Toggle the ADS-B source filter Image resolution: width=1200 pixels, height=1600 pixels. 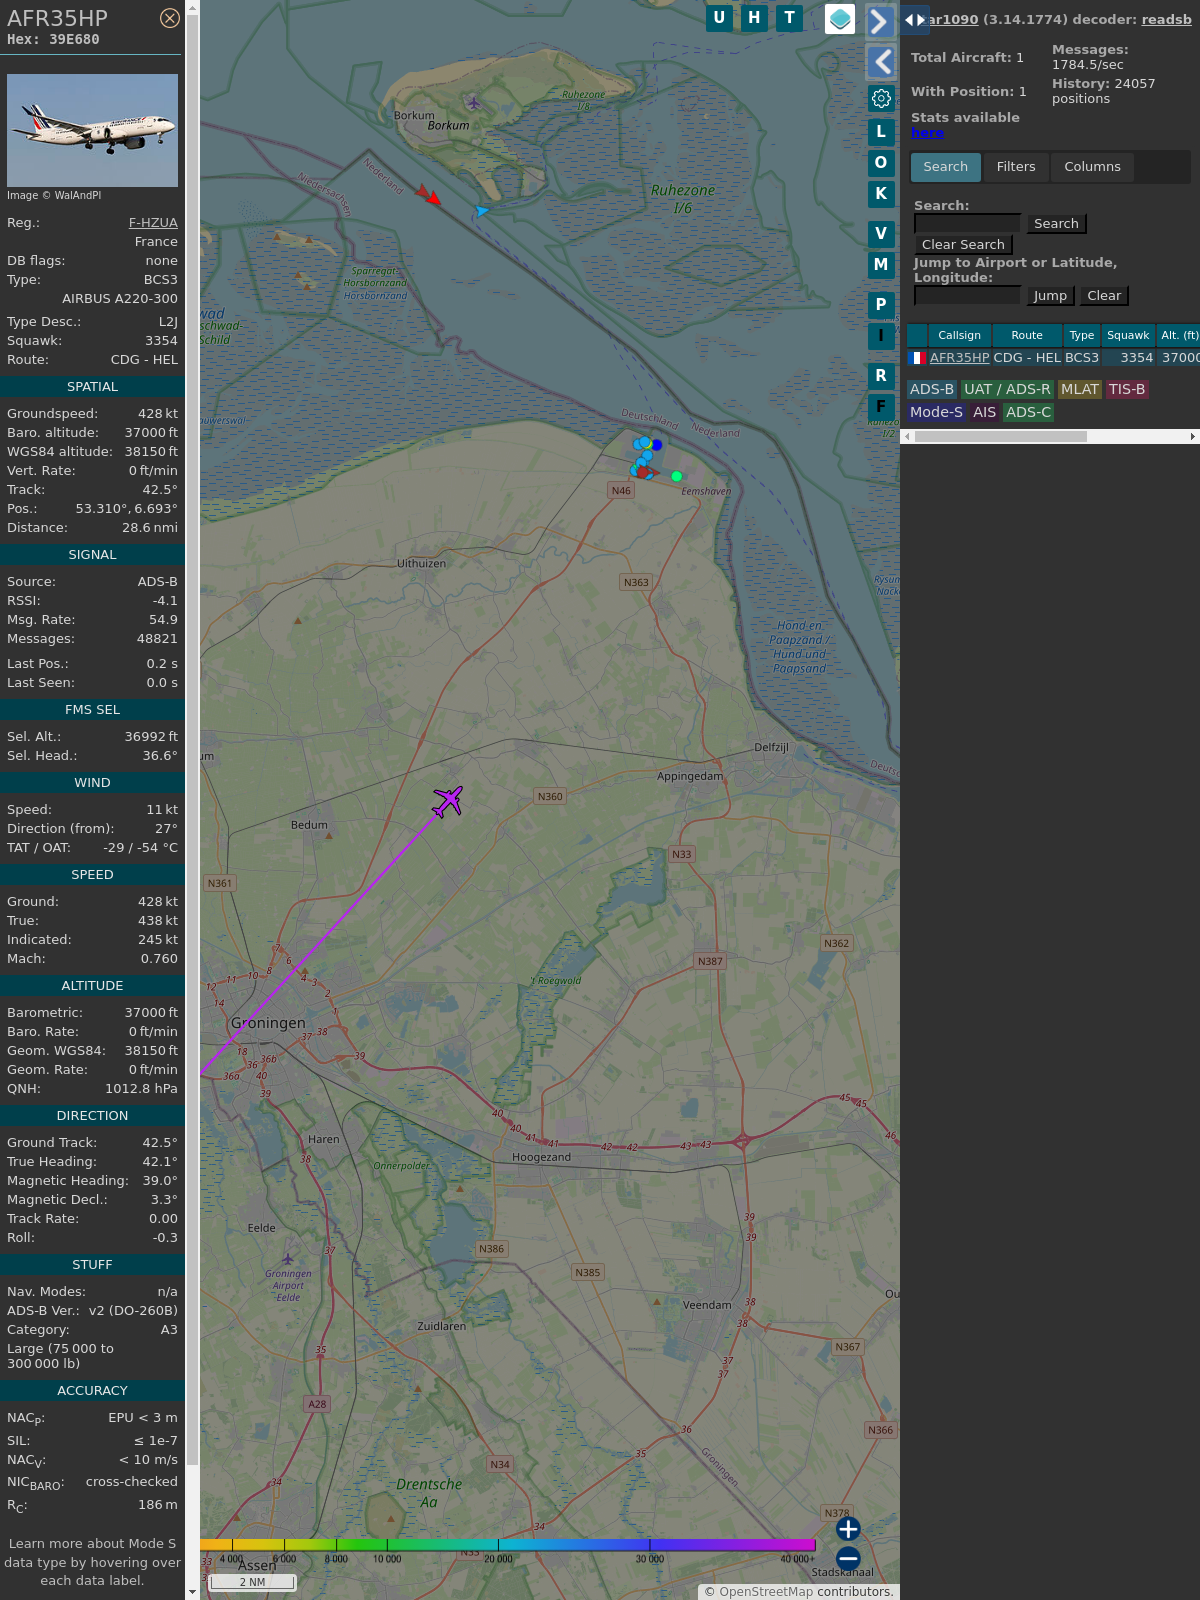tap(932, 389)
